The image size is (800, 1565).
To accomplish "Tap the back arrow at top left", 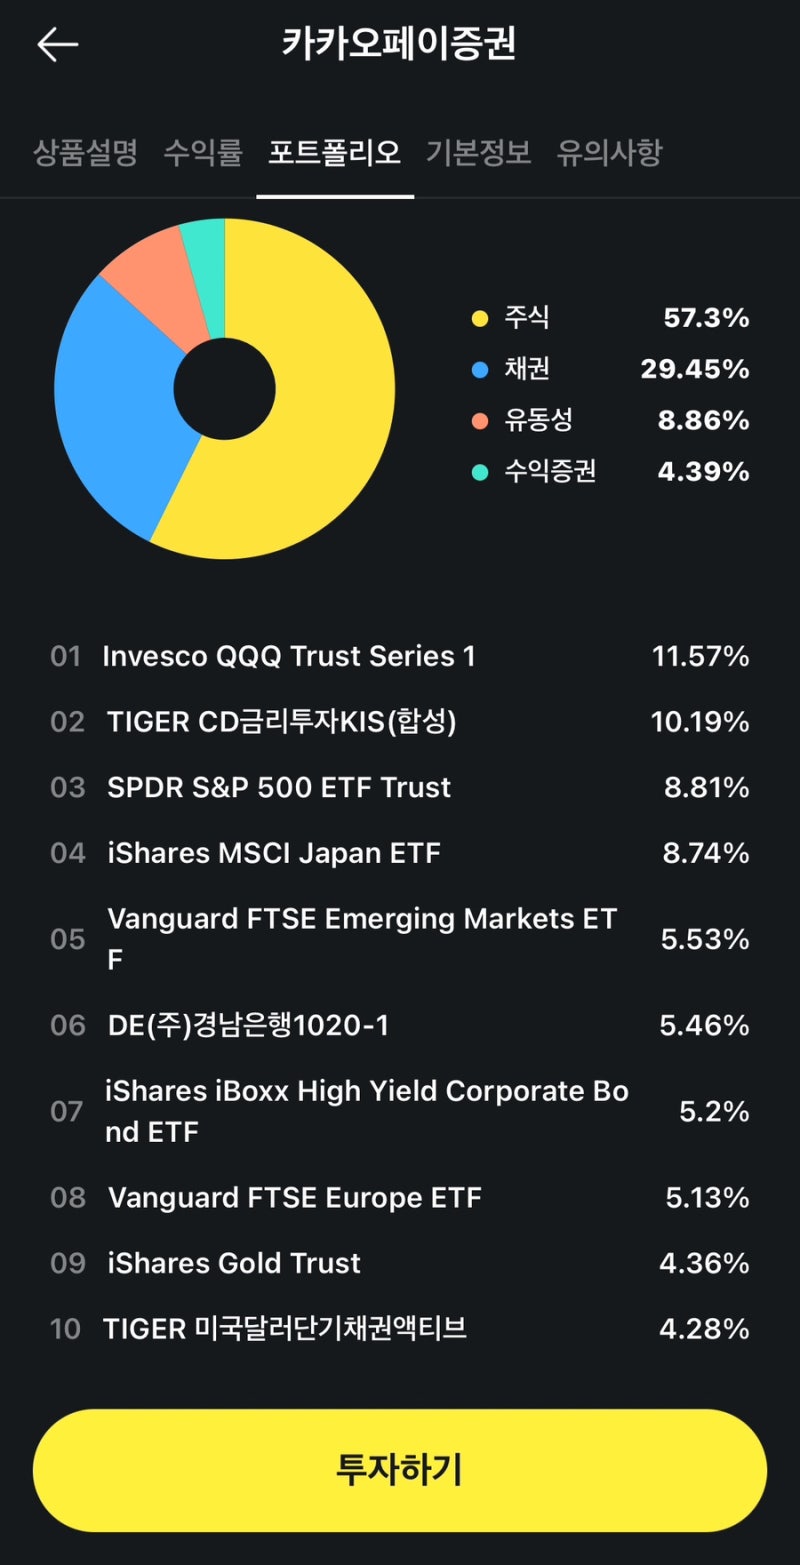I will (57, 44).
